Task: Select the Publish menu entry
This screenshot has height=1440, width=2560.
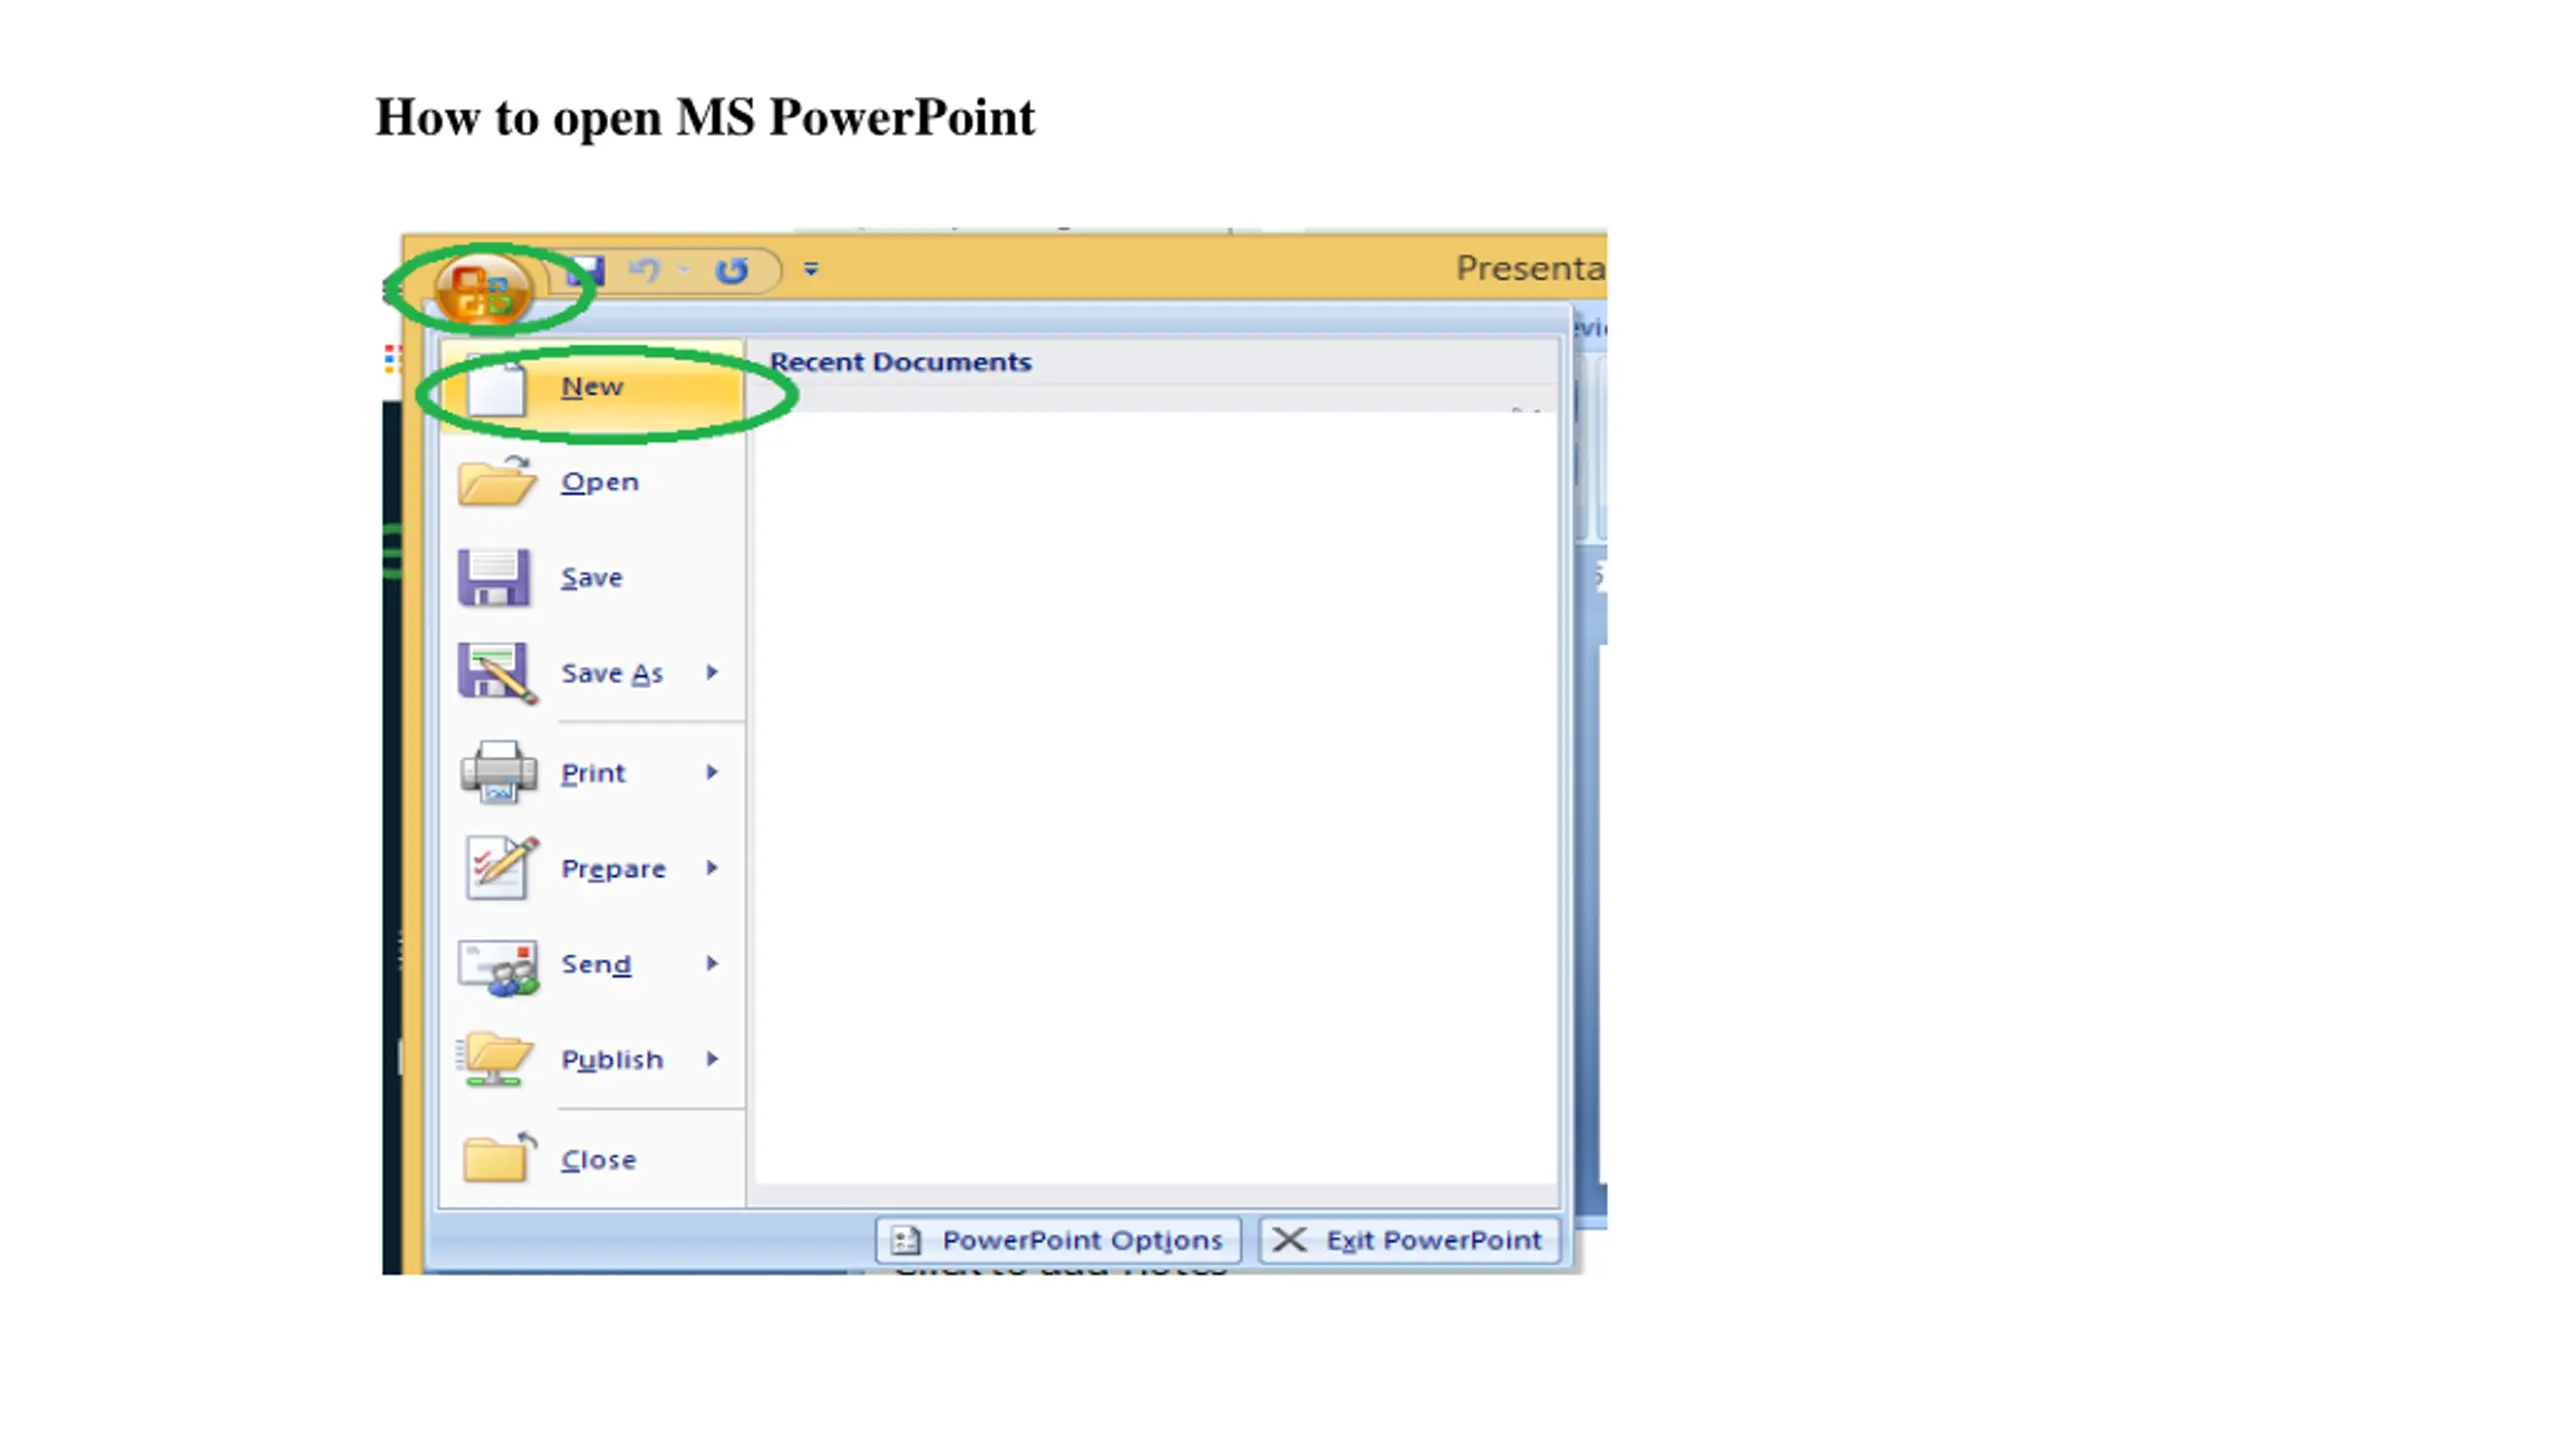Action: tap(592, 1059)
